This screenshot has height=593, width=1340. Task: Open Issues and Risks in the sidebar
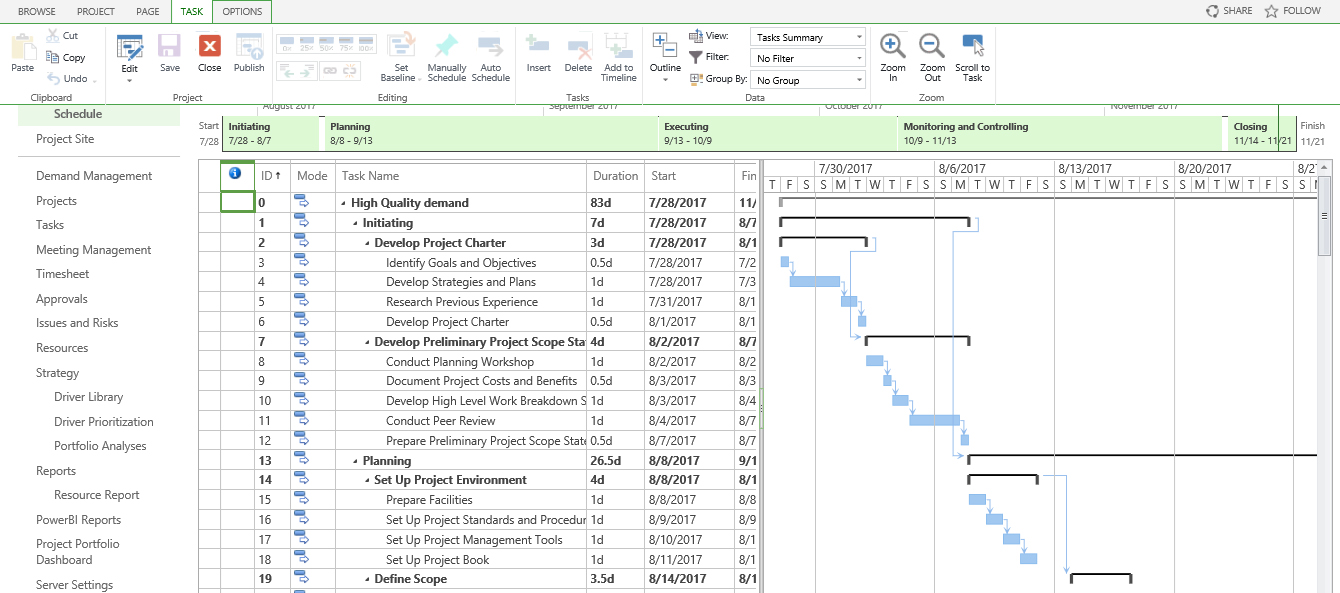(x=77, y=323)
